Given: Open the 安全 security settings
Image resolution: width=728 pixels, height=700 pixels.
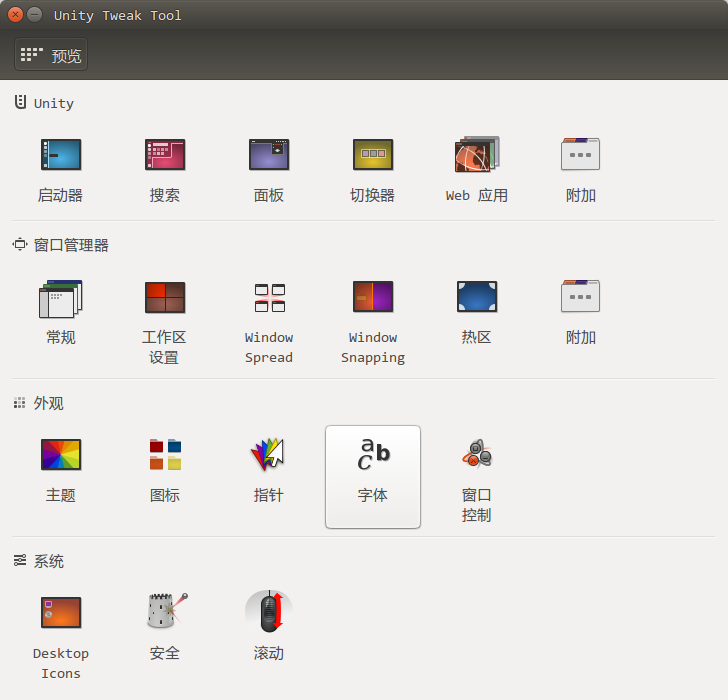Looking at the screenshot, I should click(165, 628).
